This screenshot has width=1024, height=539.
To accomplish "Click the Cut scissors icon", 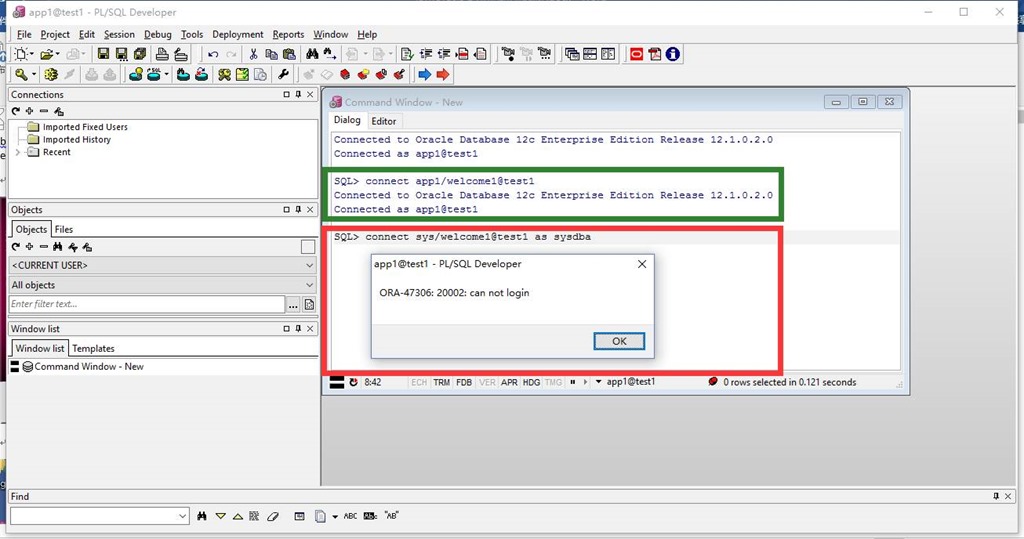I will (253, 54).
